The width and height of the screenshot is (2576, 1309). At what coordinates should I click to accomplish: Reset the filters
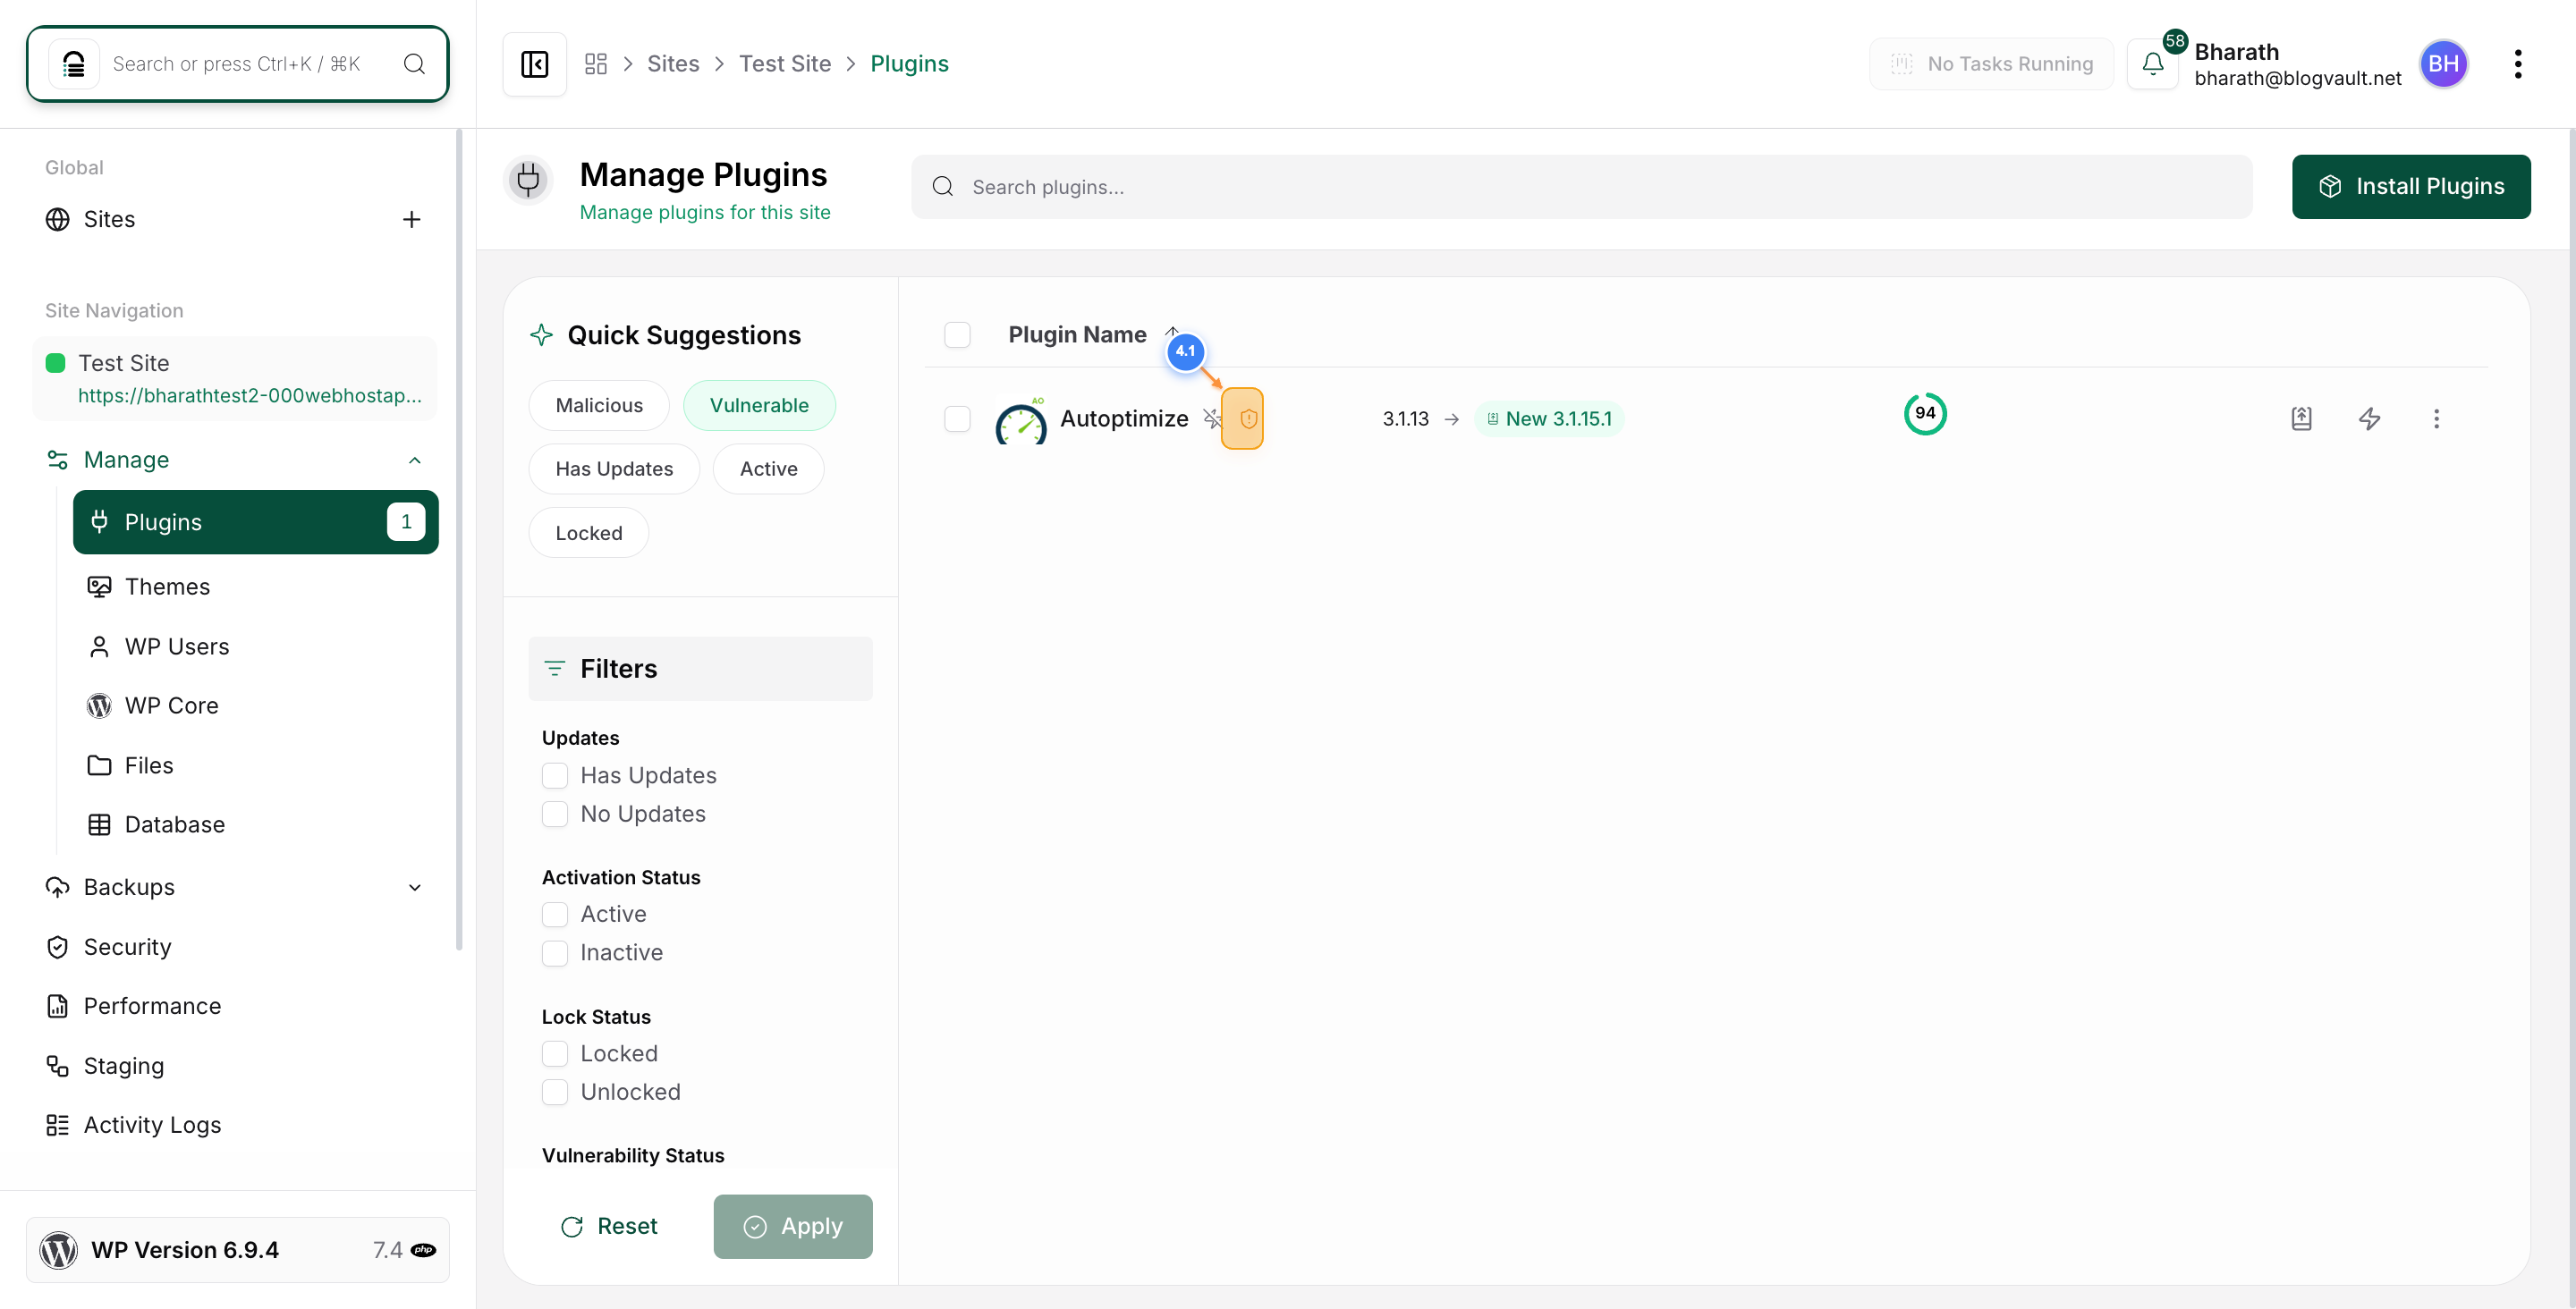(x=610, y=1226)
